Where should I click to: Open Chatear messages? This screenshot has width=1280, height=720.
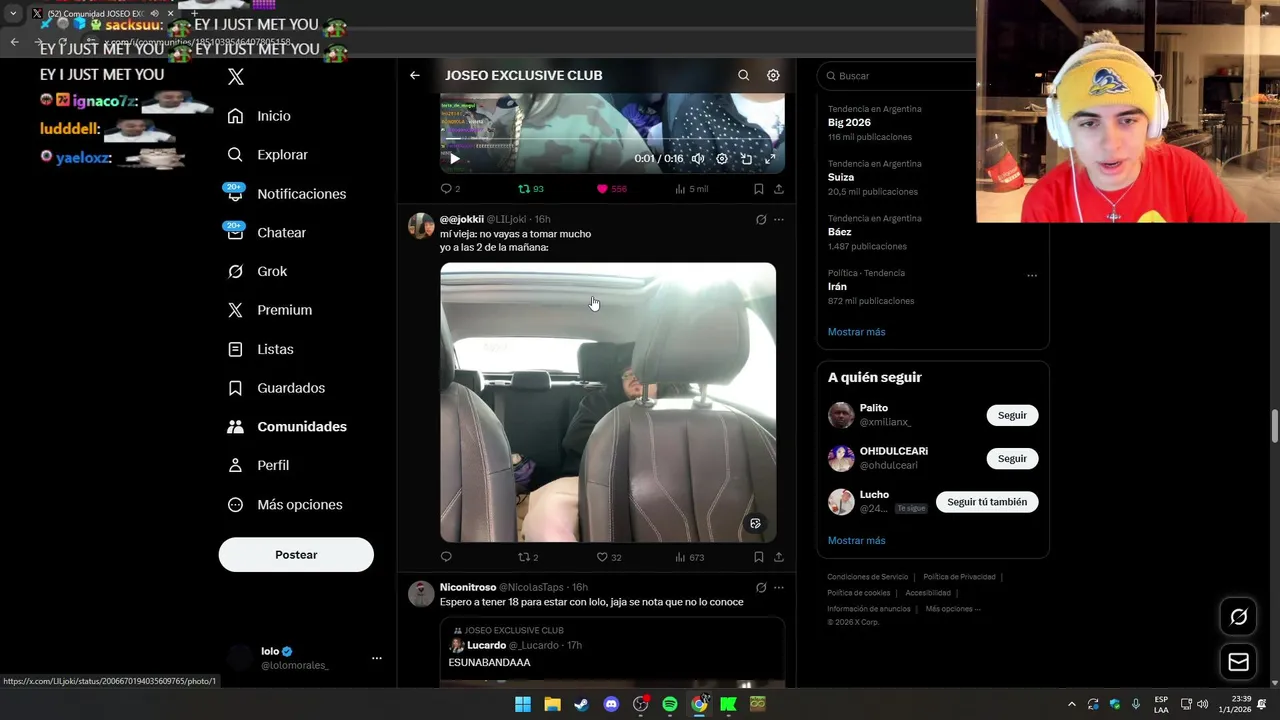pos(266,232)
